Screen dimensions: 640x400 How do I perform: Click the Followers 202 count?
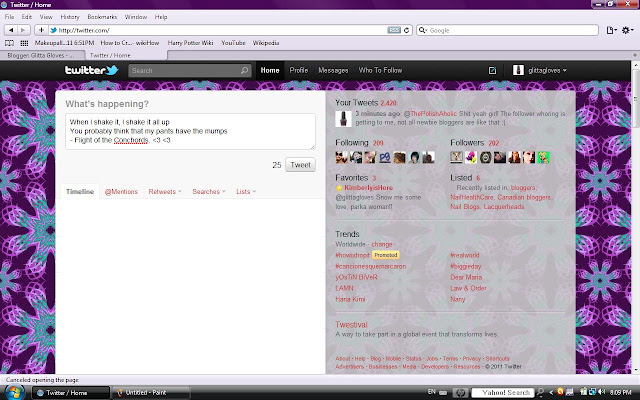click(494, 143)
